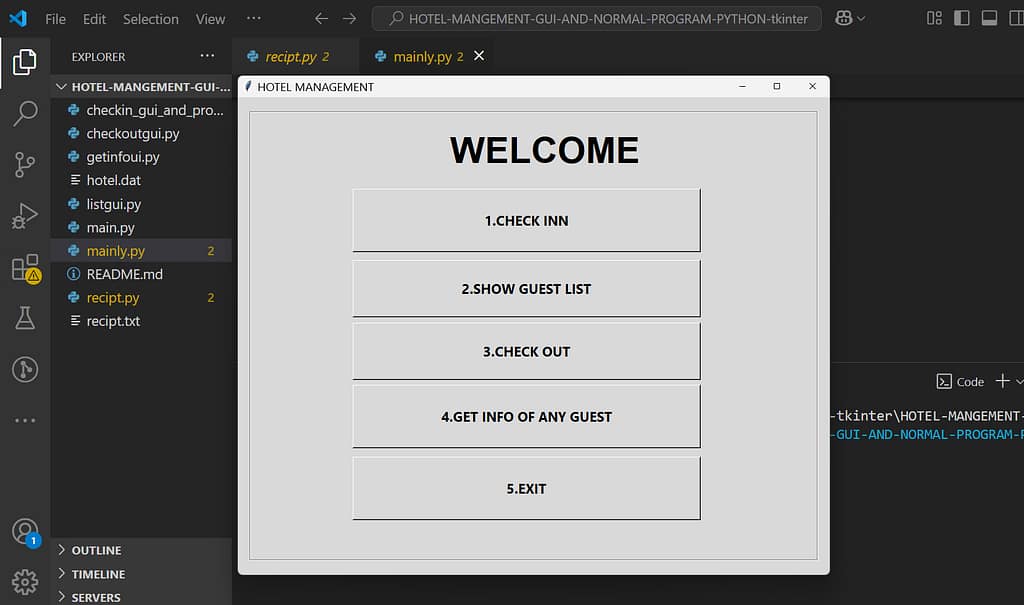Open the Accounts icon with notification badge
1024x605 pixels.
[25, 531]
